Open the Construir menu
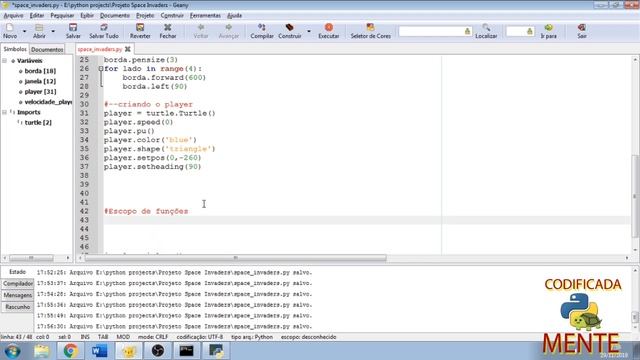The height and width of the screenshot is (360, 640). 172,16
